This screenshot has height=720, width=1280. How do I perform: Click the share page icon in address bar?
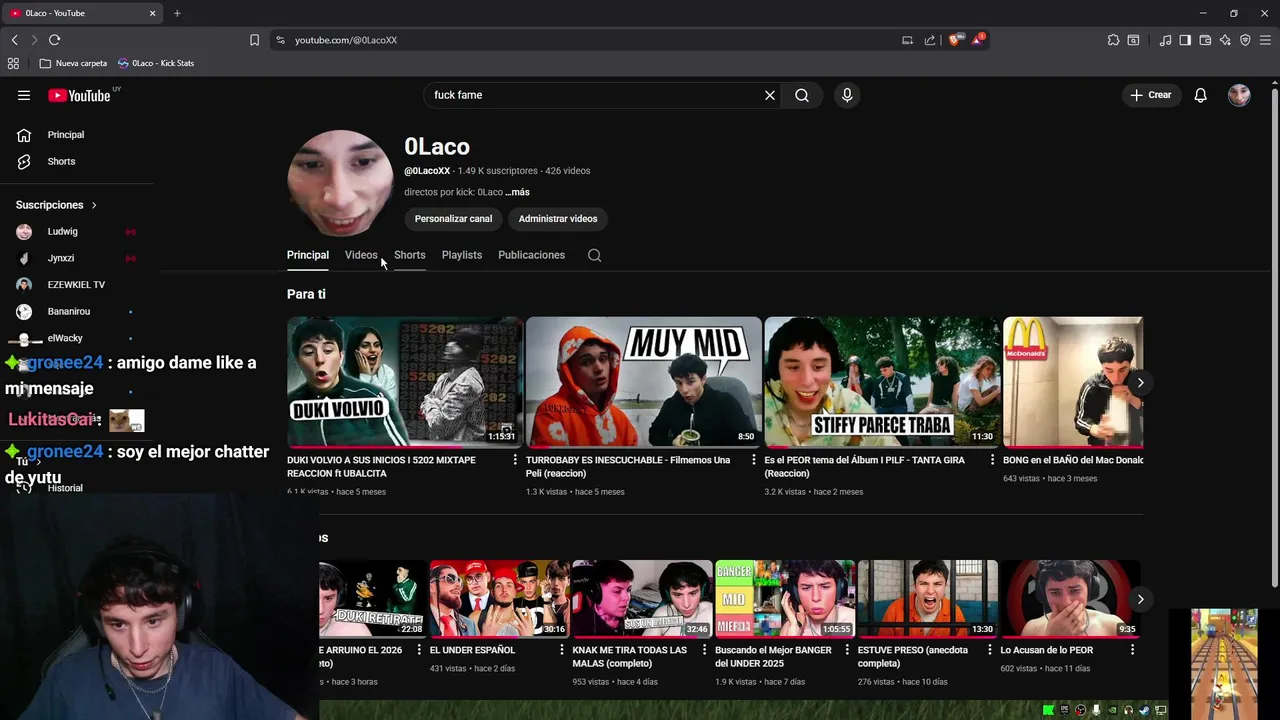[930, 40]
